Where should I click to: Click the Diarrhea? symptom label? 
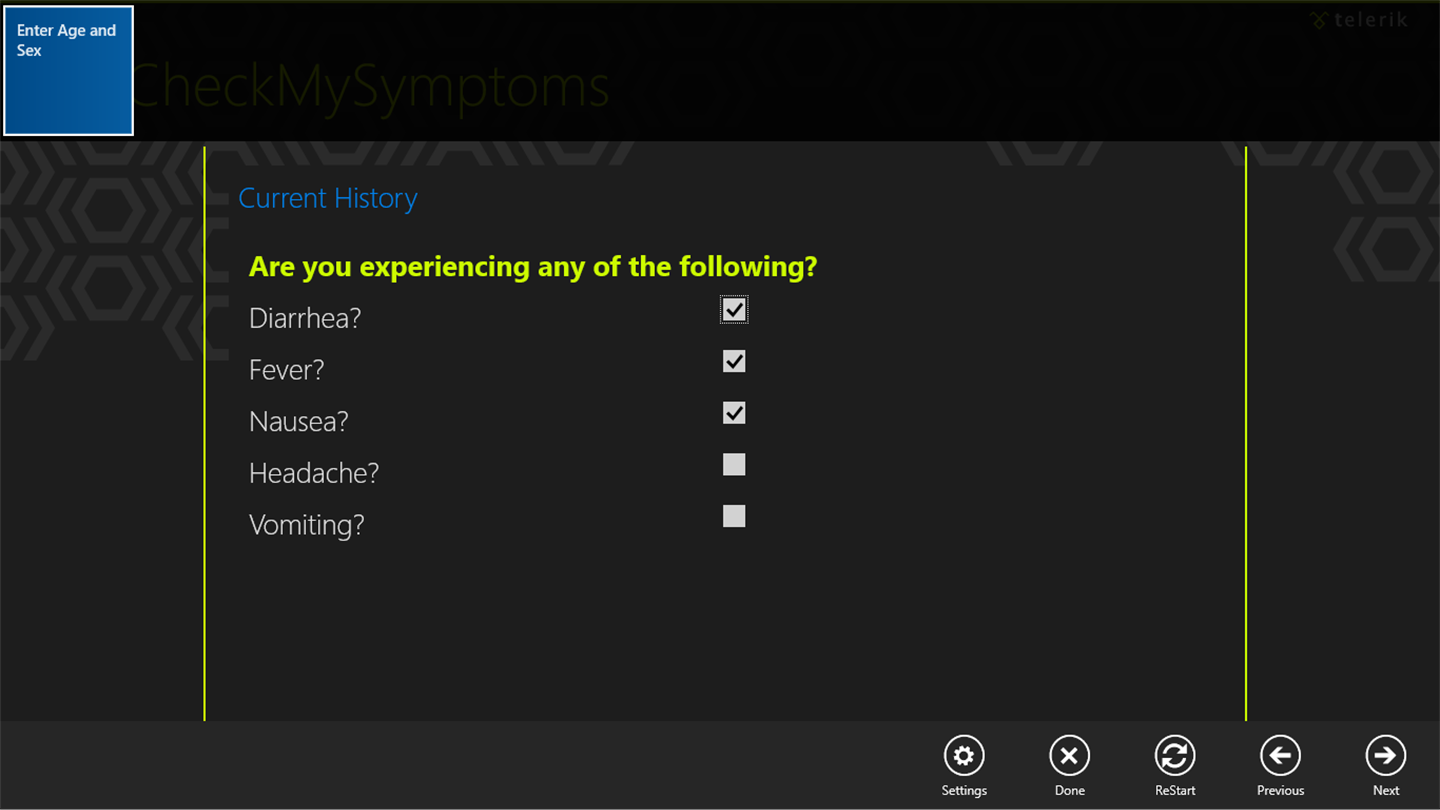(305, 318)
